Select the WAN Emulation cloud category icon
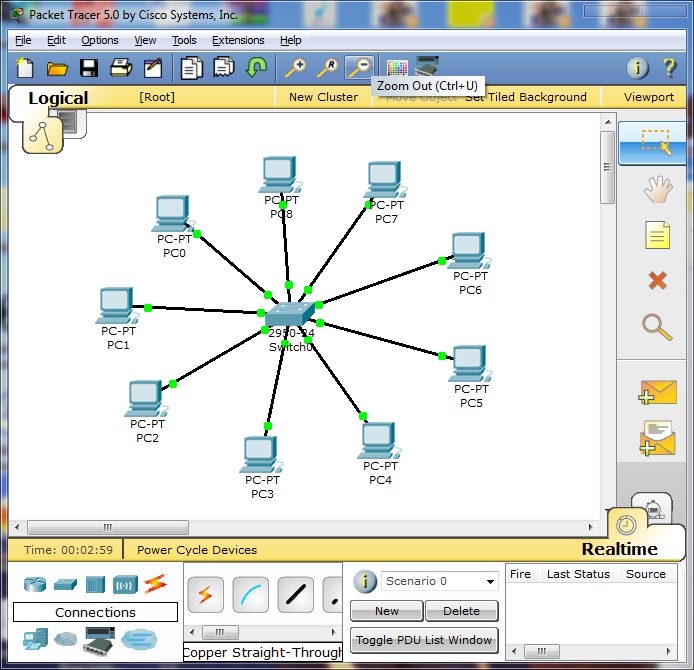694x670 pixels. click(66, 639)
